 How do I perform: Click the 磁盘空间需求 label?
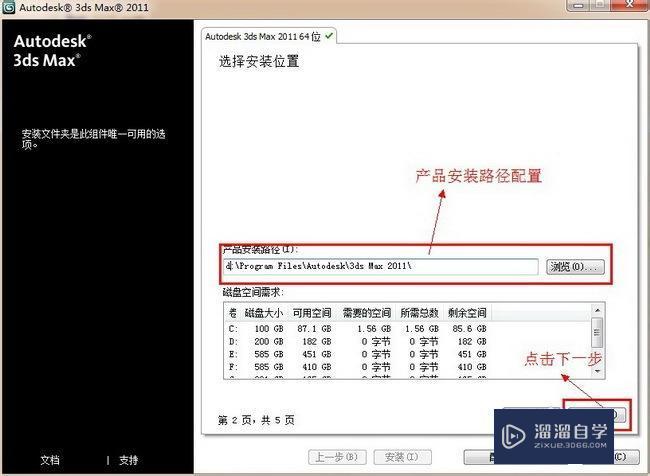click(253, 292)
